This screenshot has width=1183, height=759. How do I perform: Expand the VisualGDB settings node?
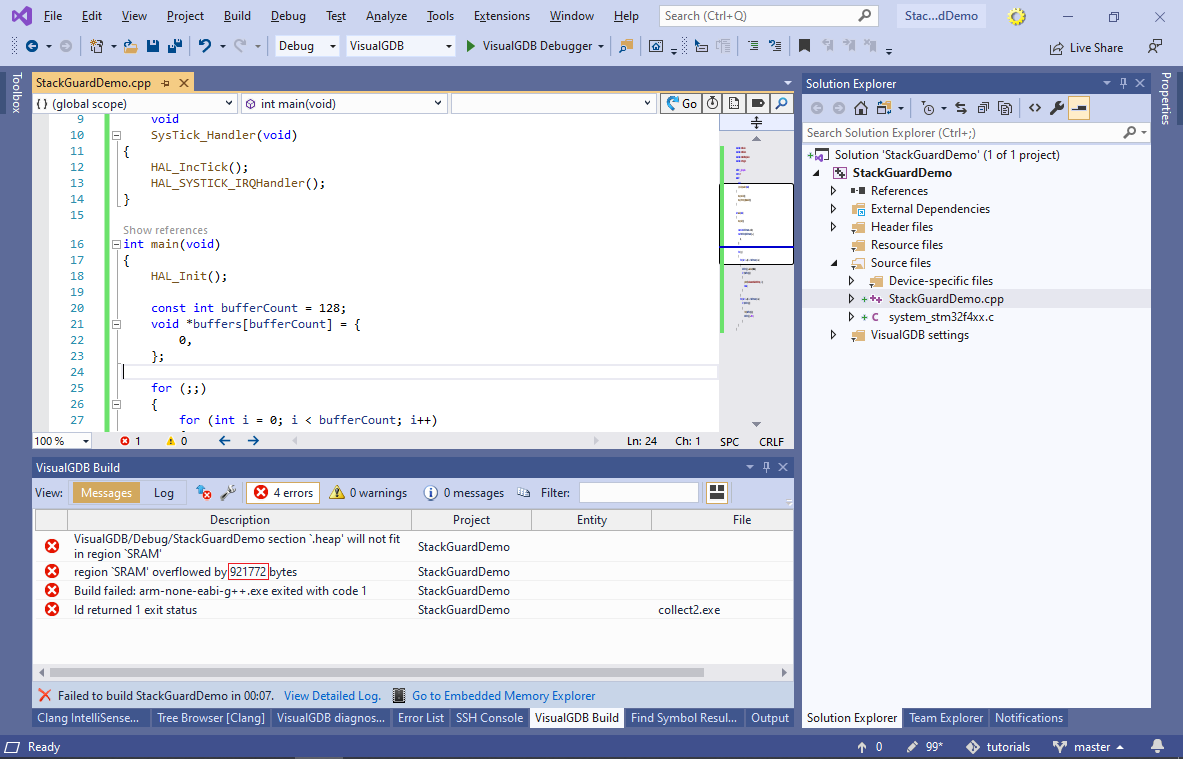point(834,335)
